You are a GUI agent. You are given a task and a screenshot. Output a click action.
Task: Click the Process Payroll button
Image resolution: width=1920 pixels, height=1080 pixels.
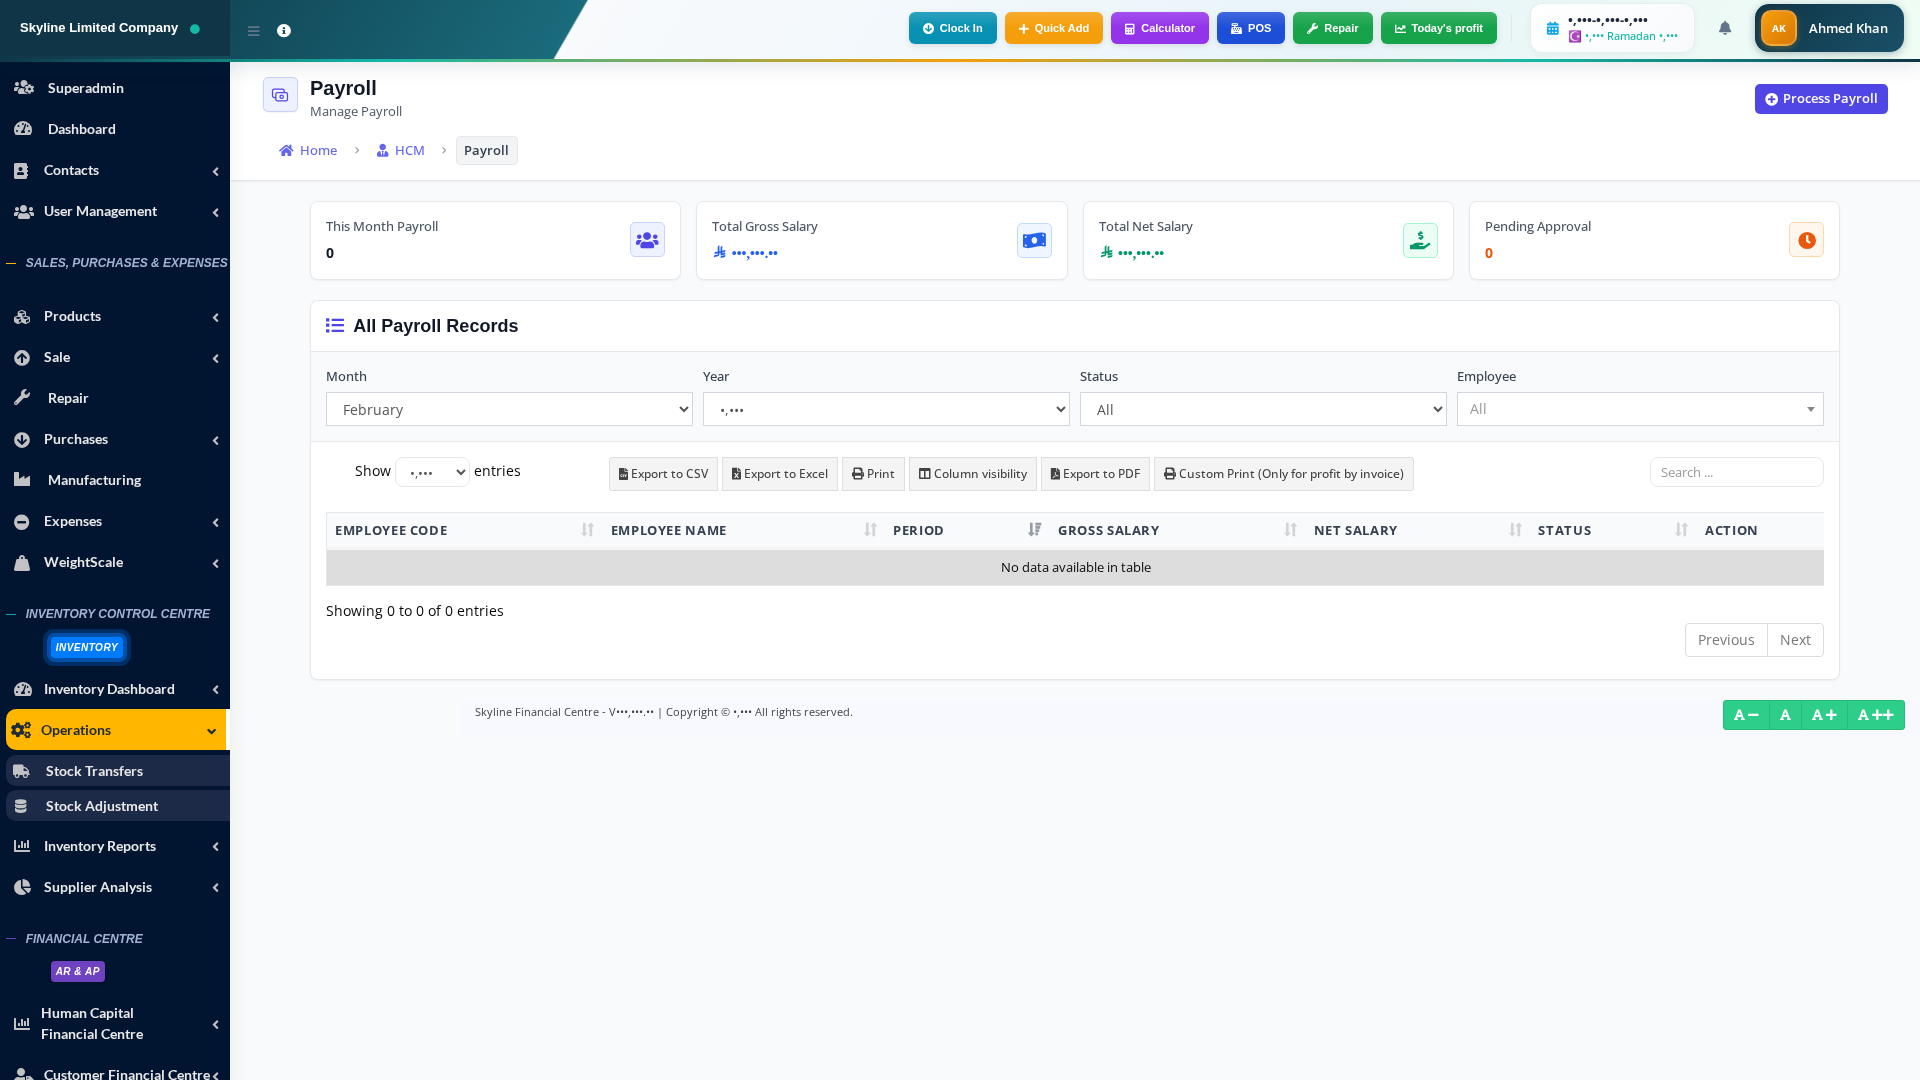point(1820,99)
